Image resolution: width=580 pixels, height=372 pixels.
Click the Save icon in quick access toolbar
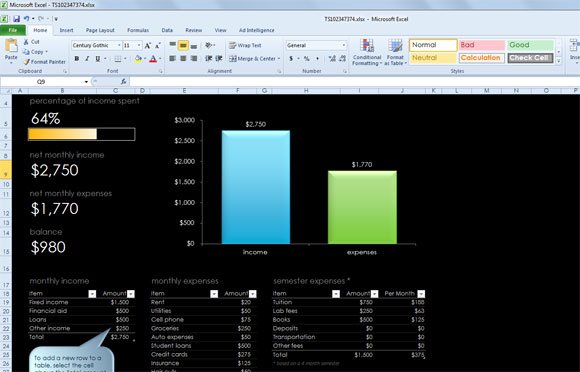pos(16,19)
